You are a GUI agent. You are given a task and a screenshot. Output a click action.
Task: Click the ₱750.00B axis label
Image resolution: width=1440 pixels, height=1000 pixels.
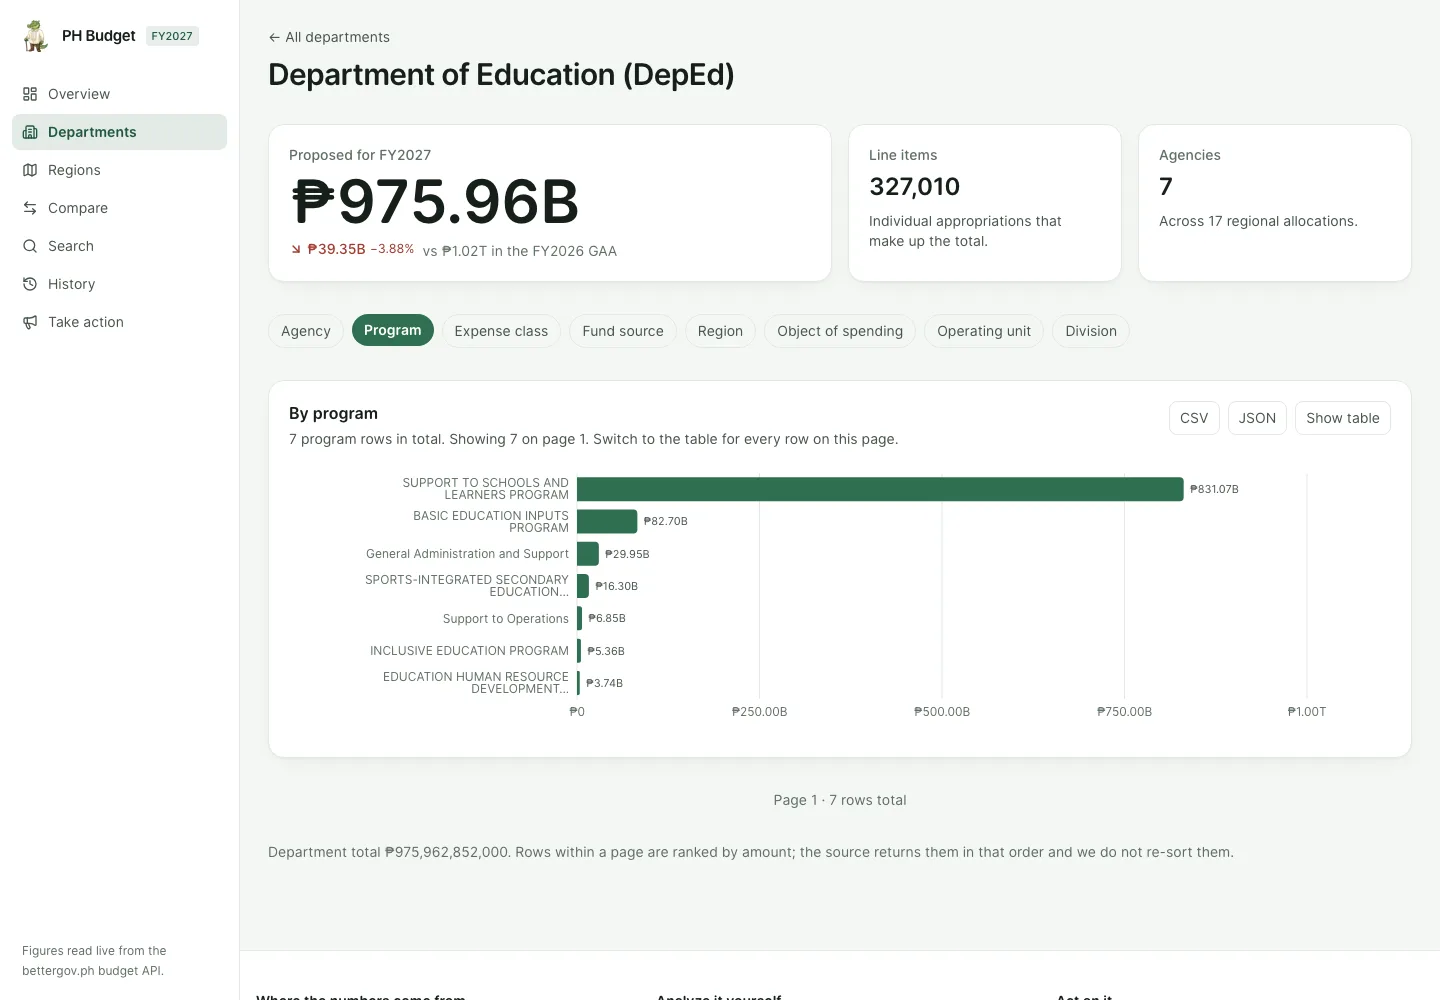(1124, 712)
